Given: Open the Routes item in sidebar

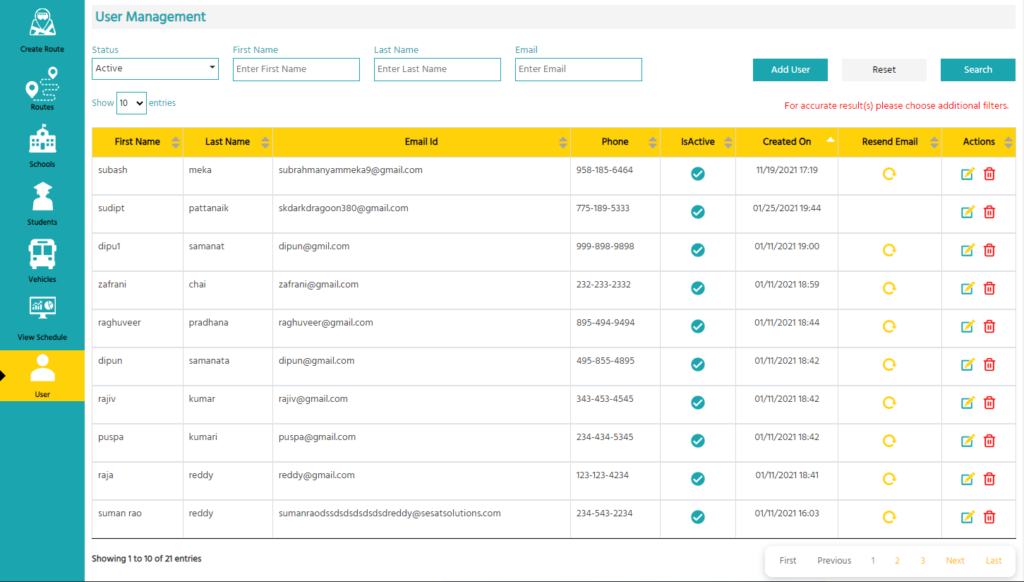Looking at the screenshot, I should (42, 86).
